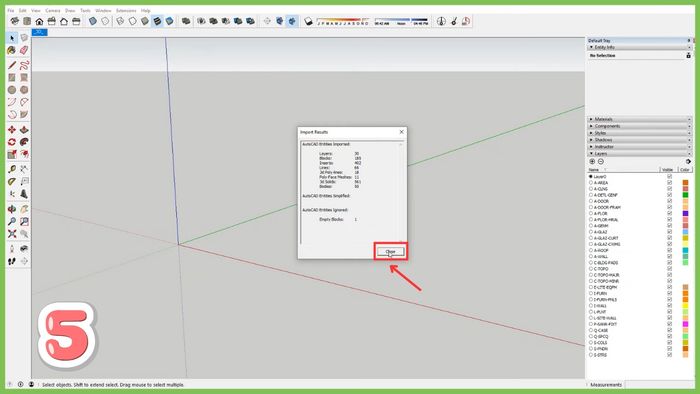Open the color swatch for A-FLOR
Viewport: 700px width, 394px height.
click(685, 213)
